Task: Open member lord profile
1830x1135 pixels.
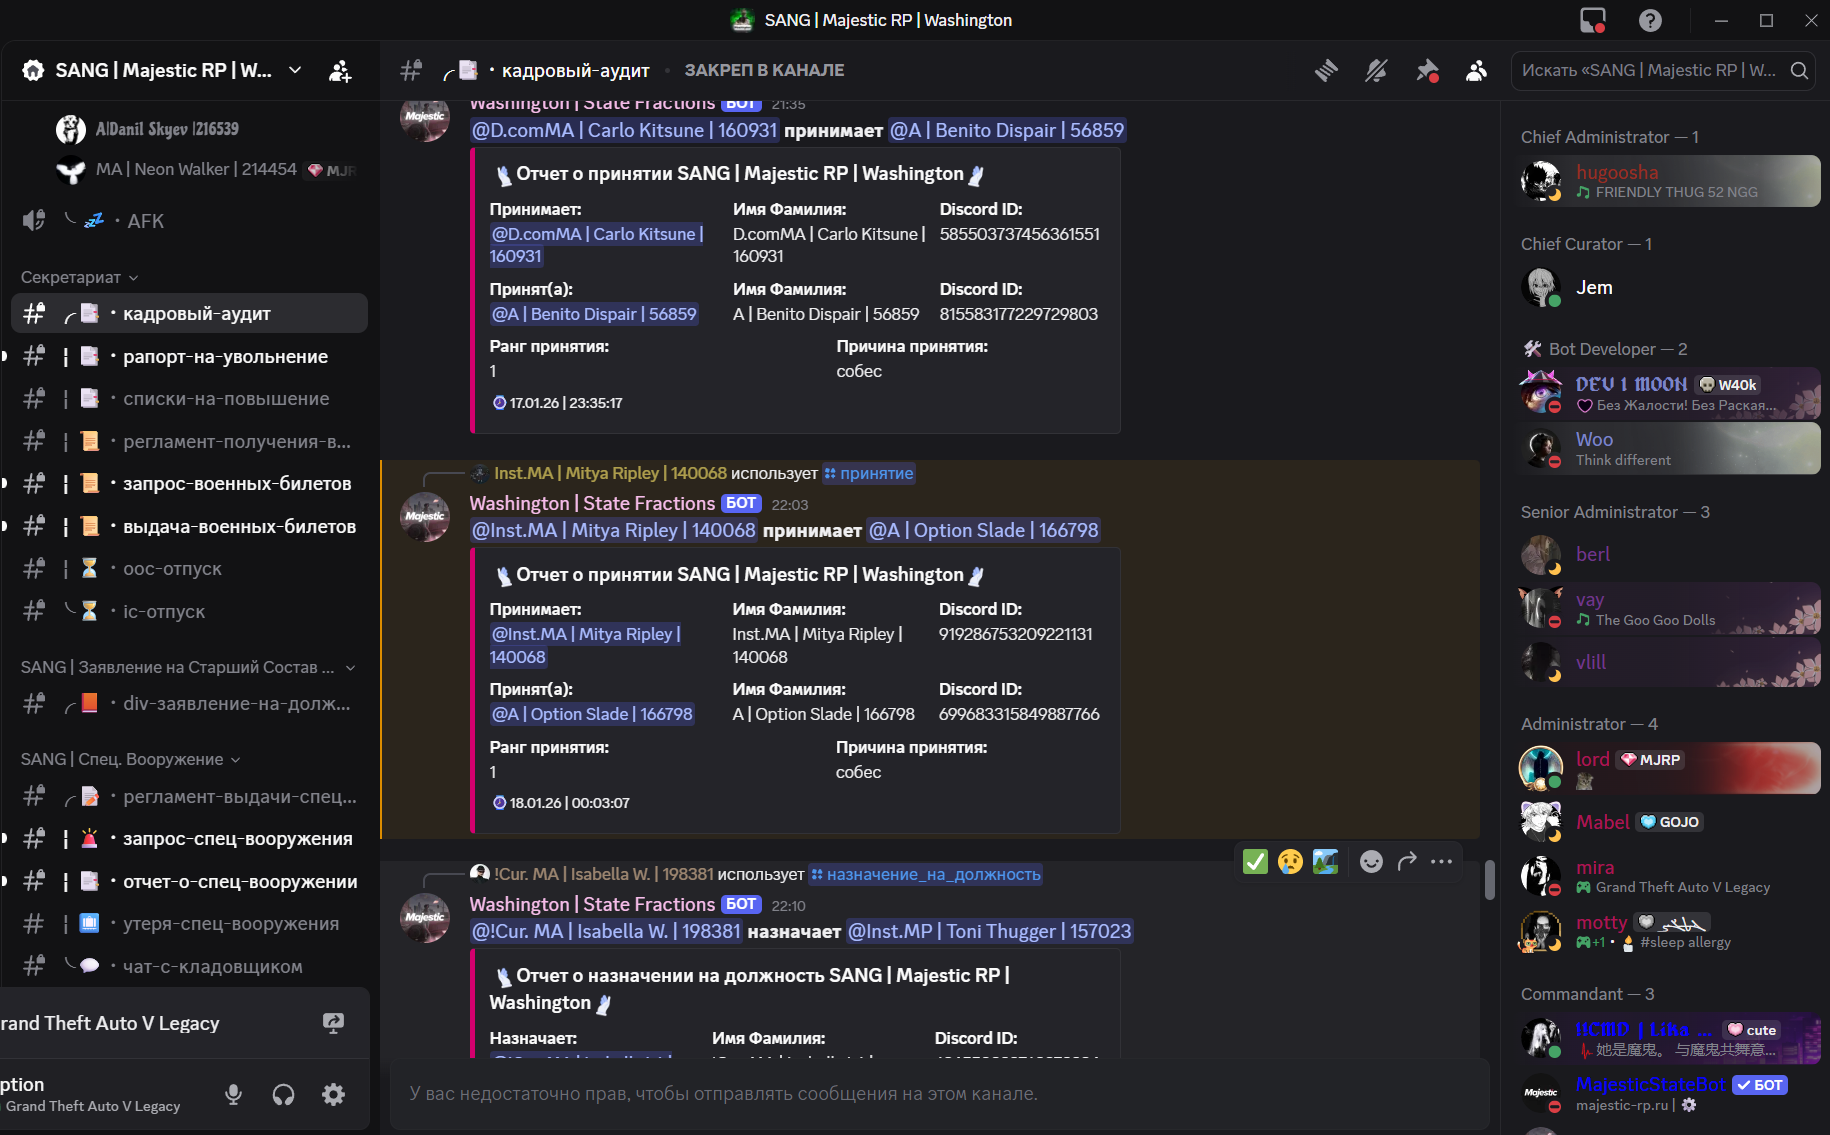Action: pyautogui.click(x=1669, y=768)
